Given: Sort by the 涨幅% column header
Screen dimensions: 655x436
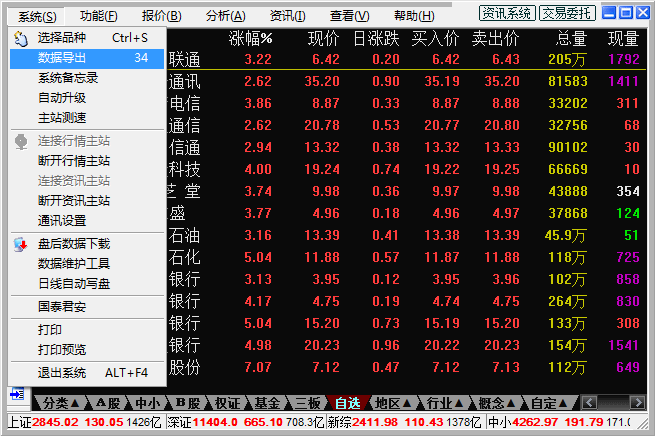Looking at the screenshot, I should 251,39.
